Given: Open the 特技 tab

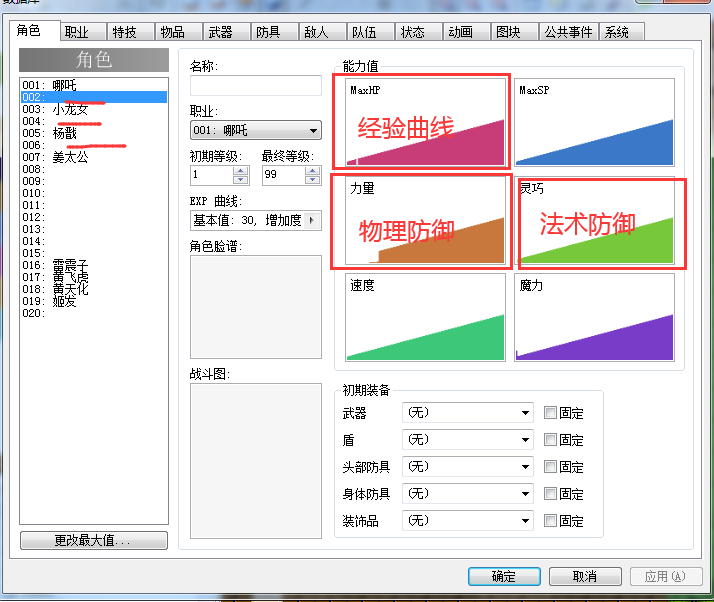Looking at the screenshot, I should [x=131, y=32].
